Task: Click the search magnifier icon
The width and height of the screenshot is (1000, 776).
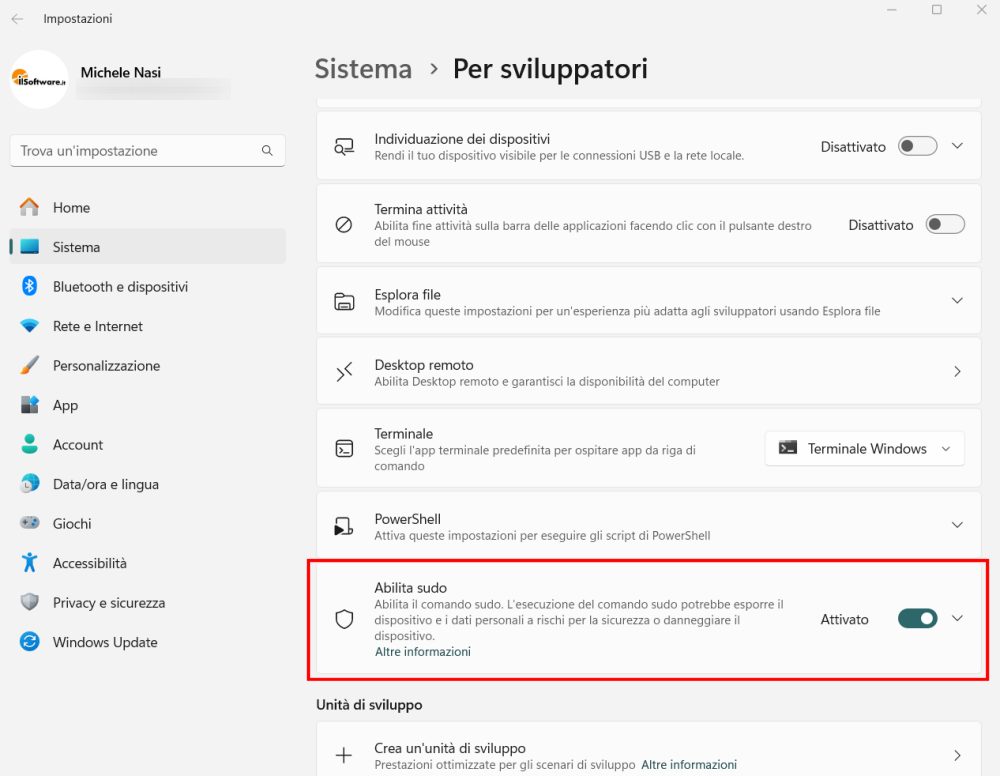Action: pos(267,150)
